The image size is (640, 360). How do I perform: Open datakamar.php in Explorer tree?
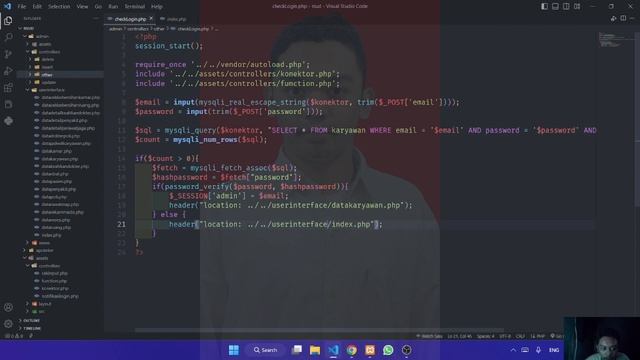point(61,151)
